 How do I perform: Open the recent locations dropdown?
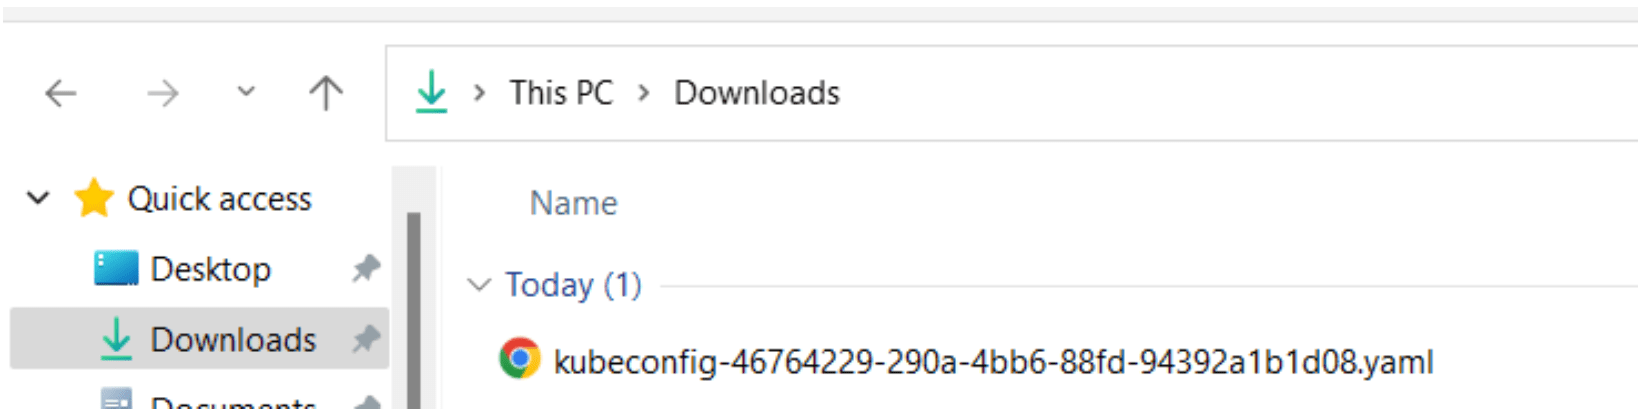(246, 93)
